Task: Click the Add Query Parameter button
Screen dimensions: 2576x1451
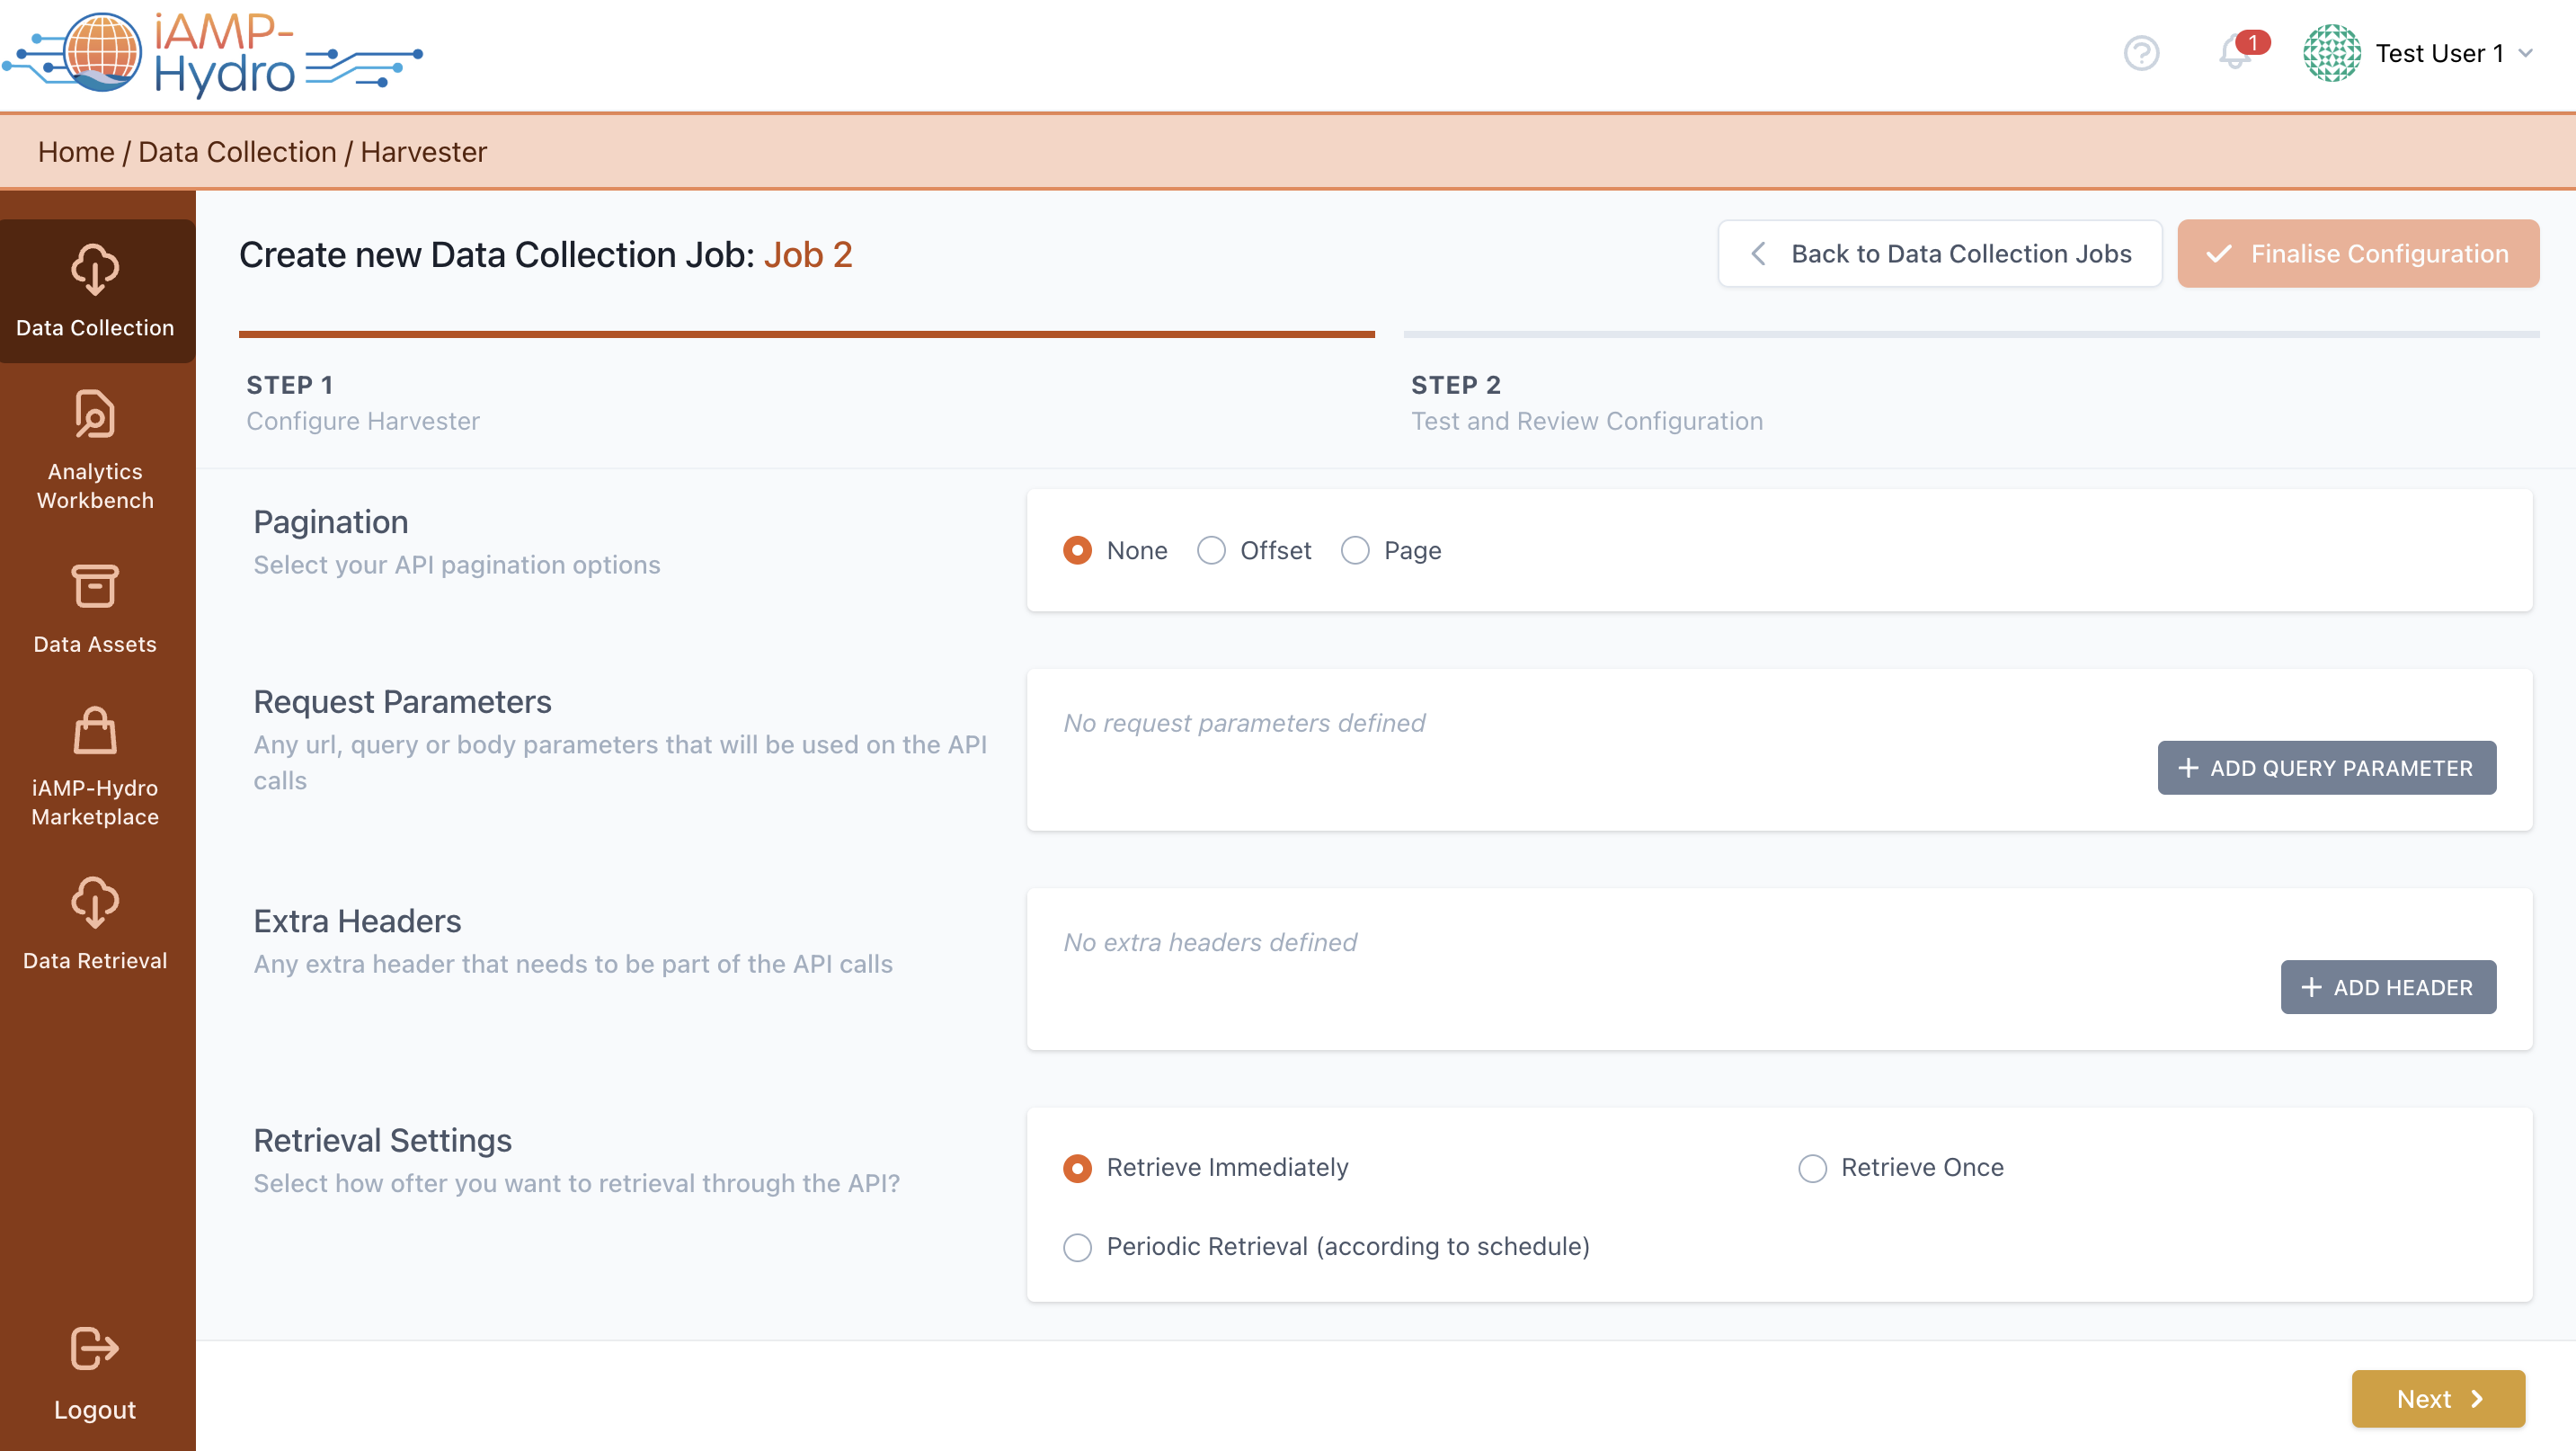Action: 2326,768
